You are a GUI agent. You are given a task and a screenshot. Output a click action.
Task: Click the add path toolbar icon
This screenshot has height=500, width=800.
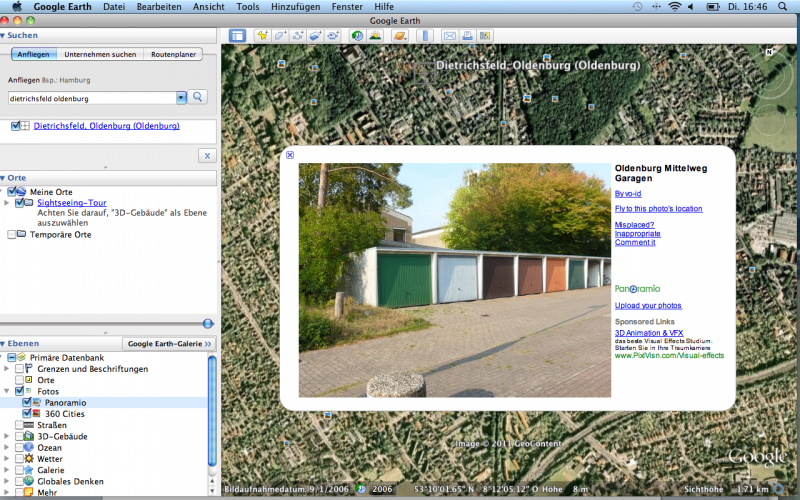[298, 36]
